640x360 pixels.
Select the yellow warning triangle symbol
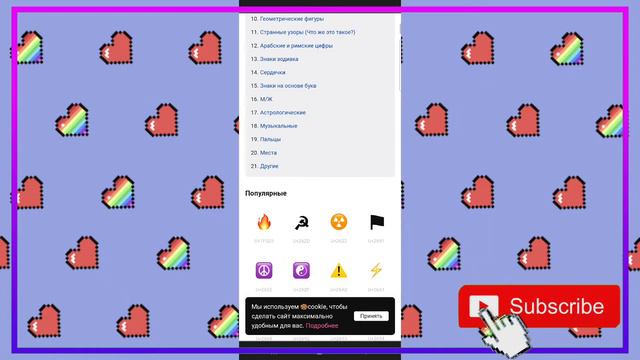pos(339,271)
